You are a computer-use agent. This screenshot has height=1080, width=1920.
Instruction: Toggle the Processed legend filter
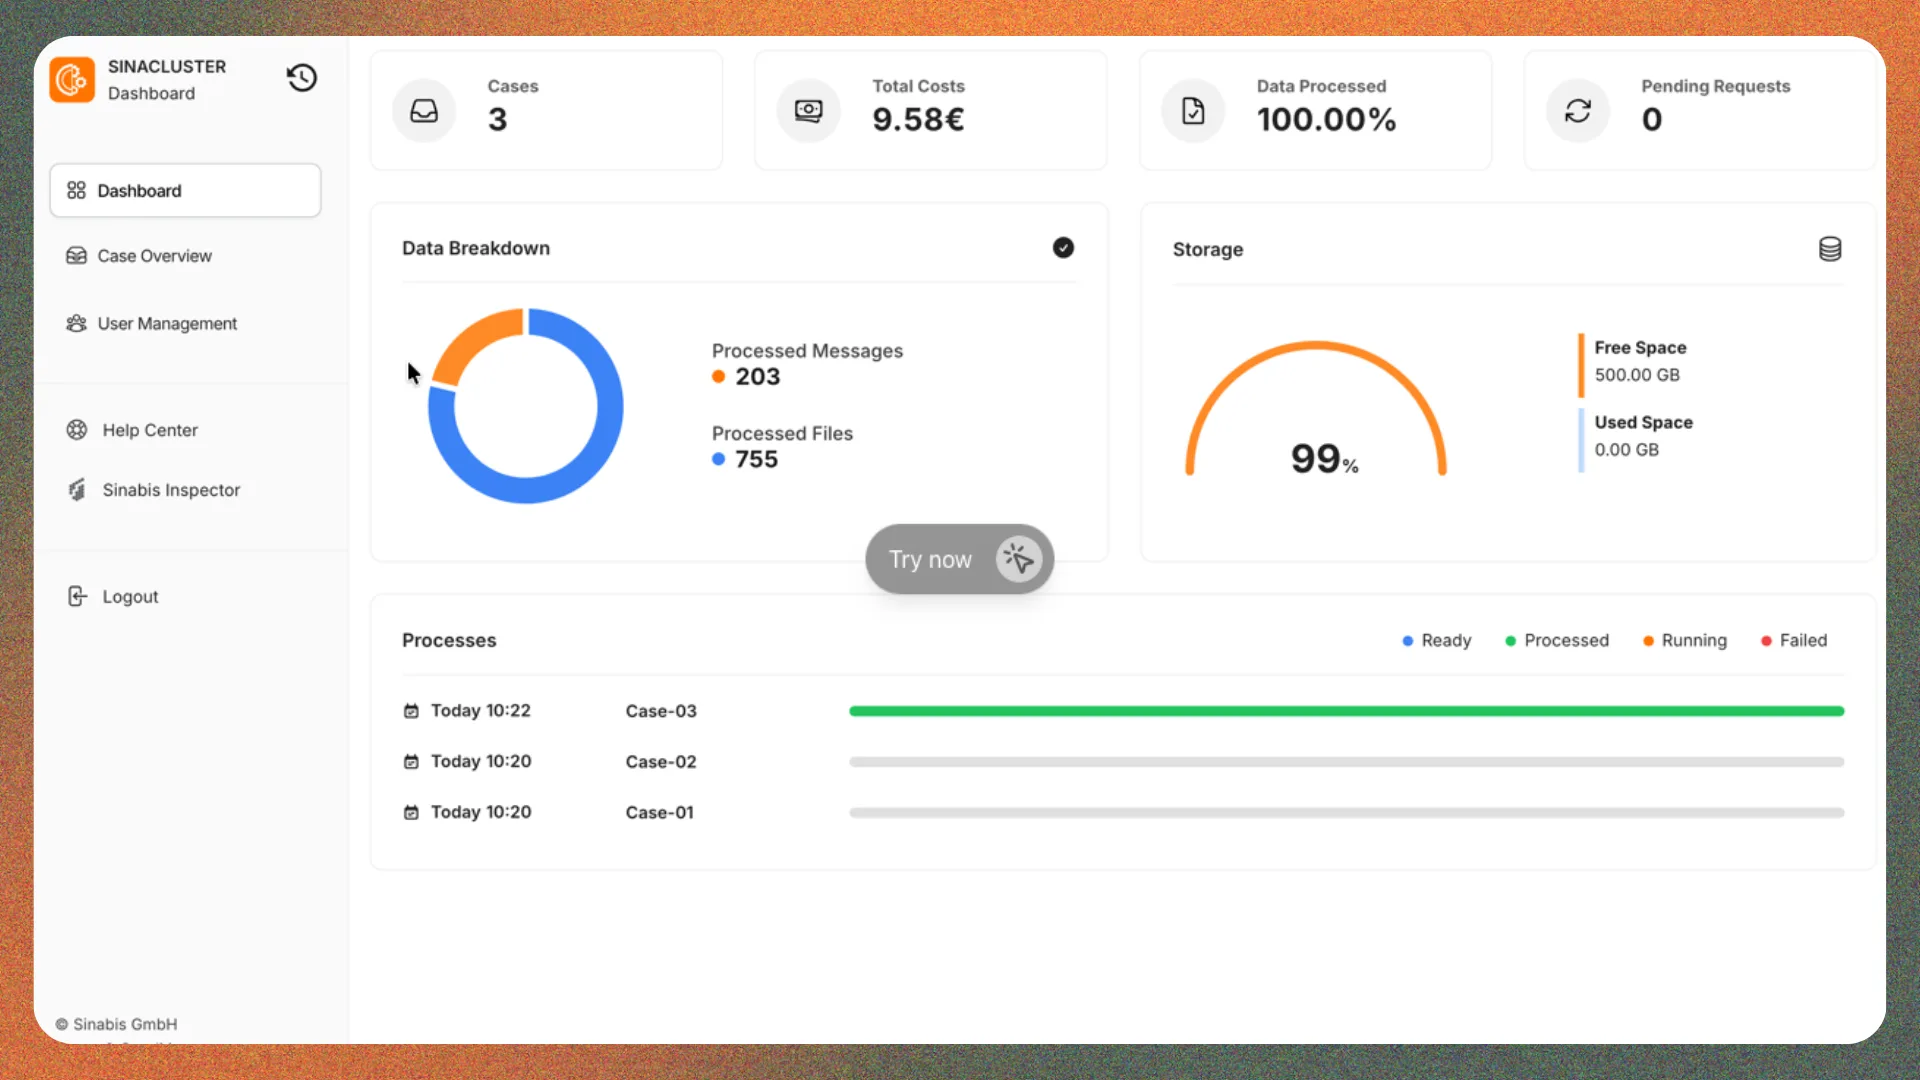[1557, 641]
